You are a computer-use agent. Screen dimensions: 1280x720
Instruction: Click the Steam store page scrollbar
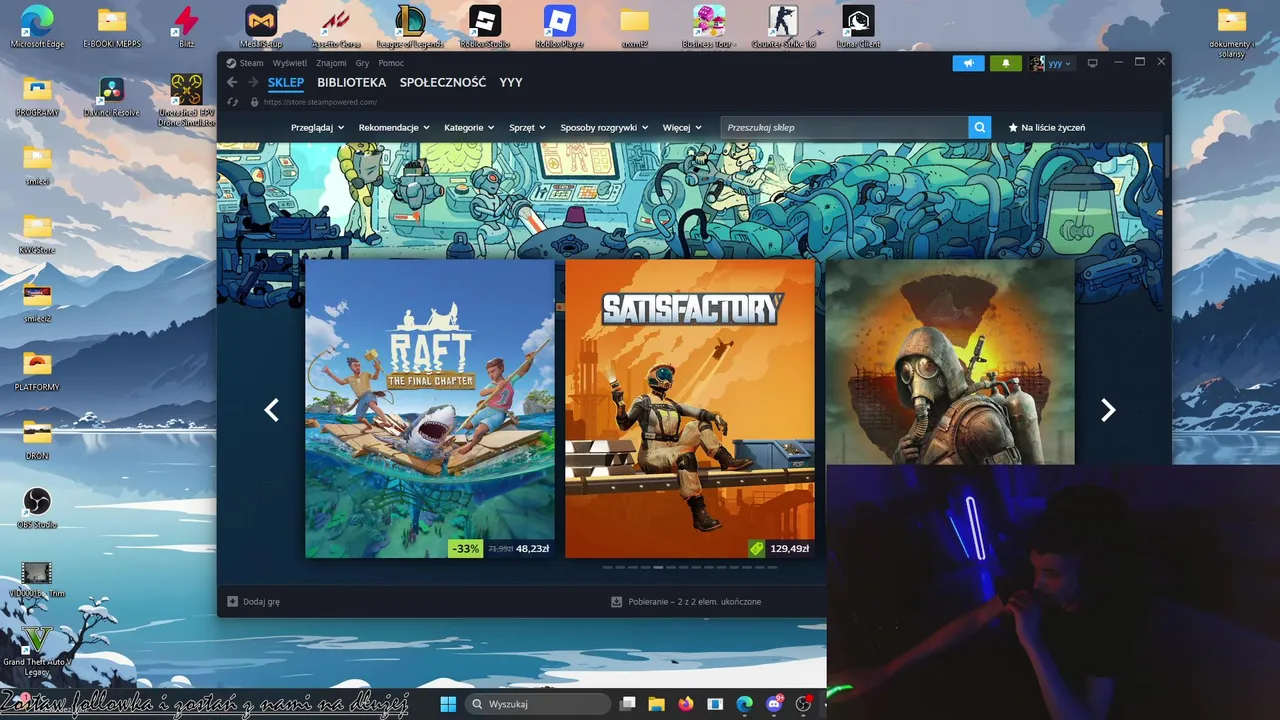tap(1166, 156)
